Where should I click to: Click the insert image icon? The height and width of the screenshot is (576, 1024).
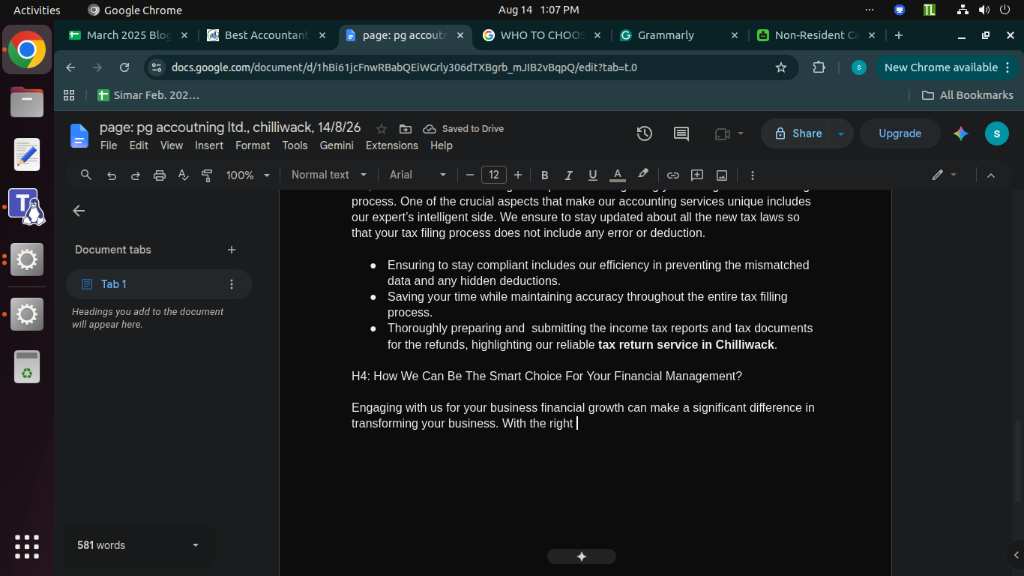(722, 175)
